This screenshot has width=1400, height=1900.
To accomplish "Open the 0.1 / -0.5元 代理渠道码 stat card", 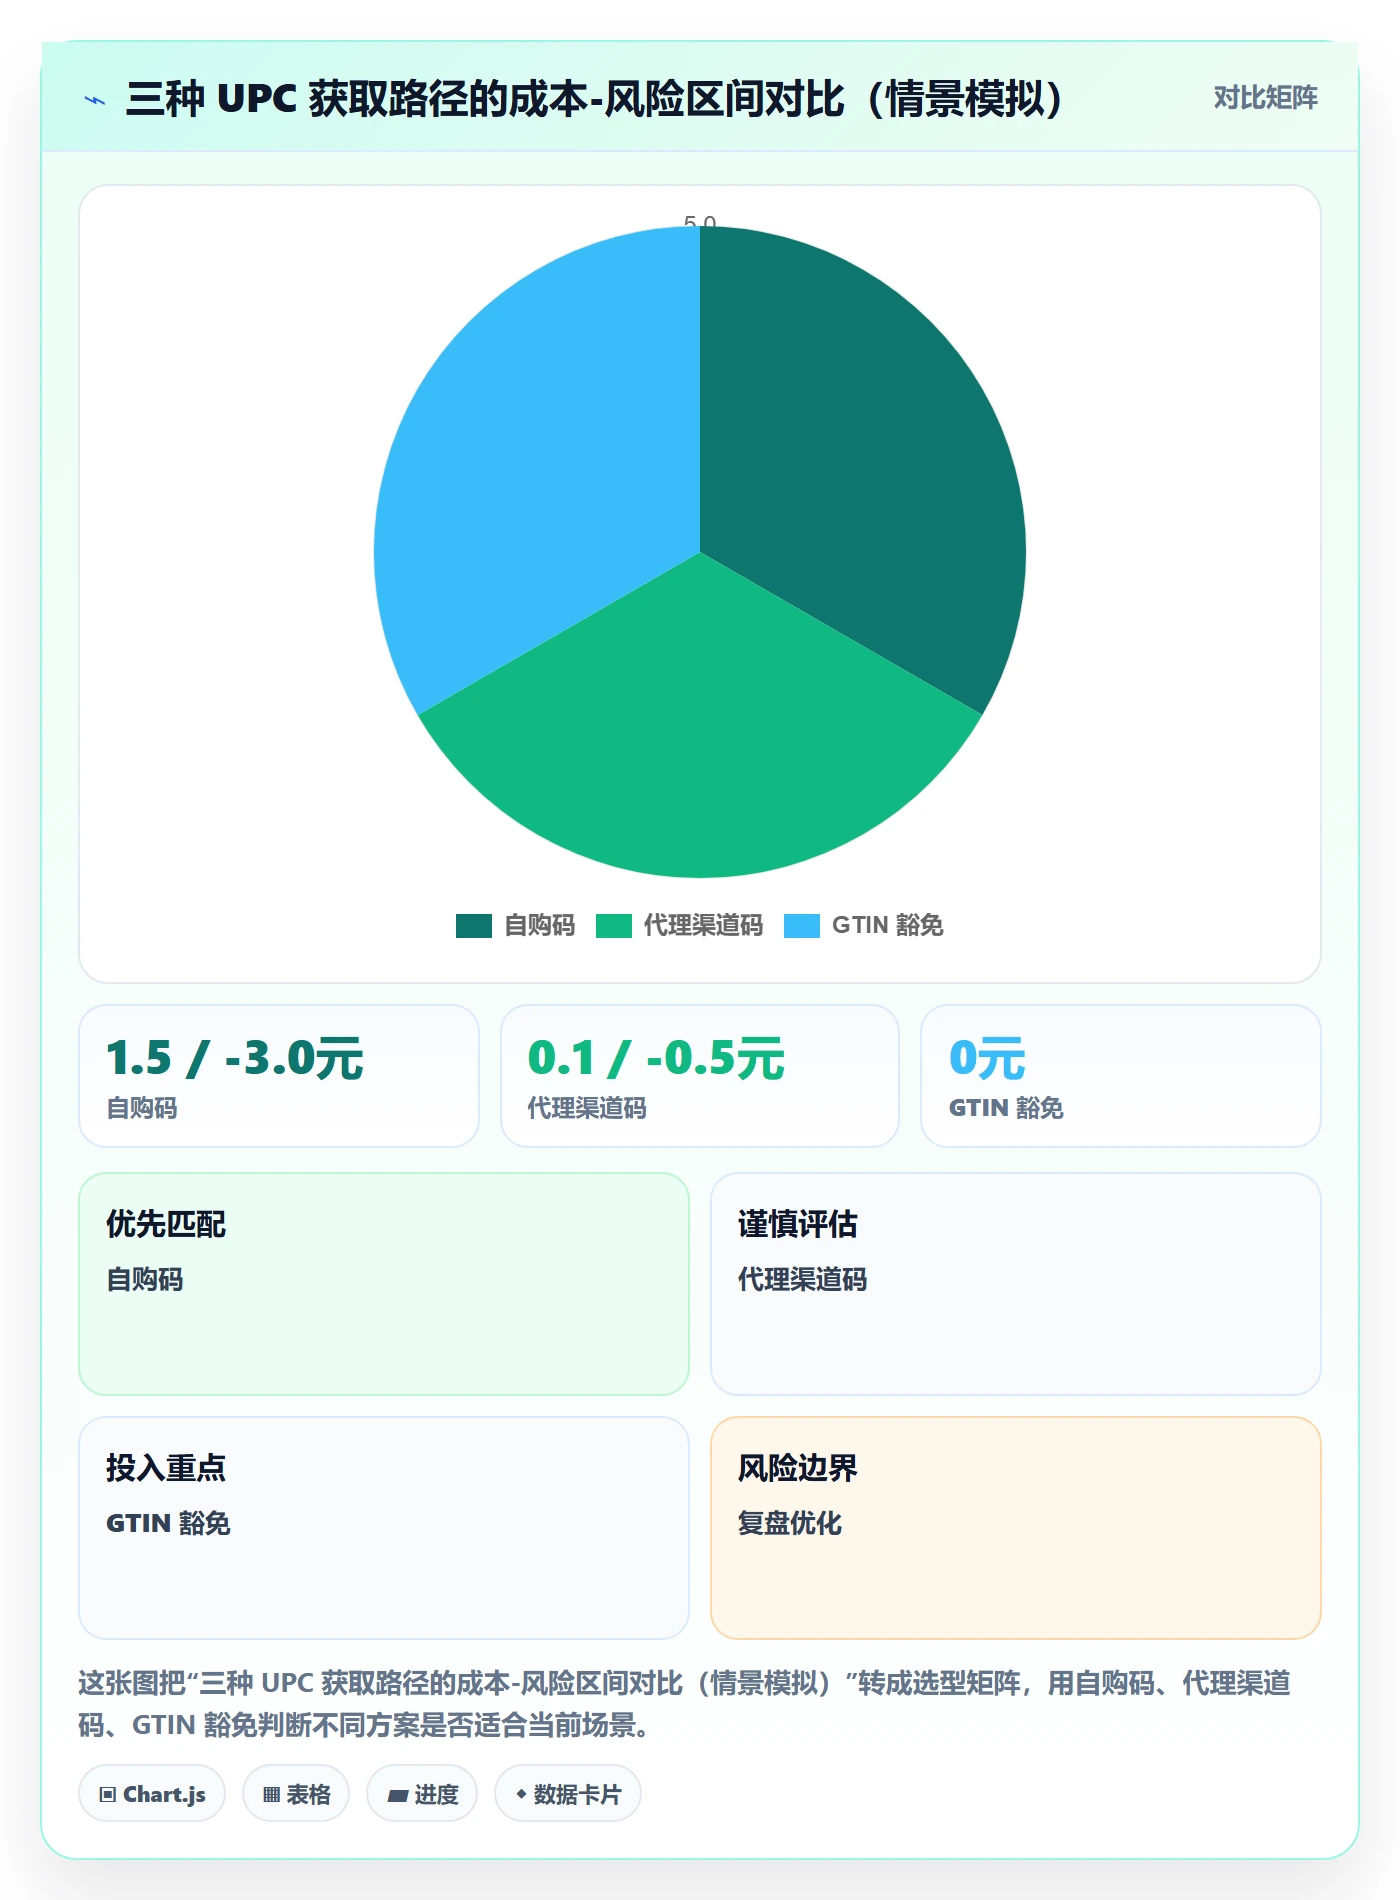I will click(x=700, y=1076).
